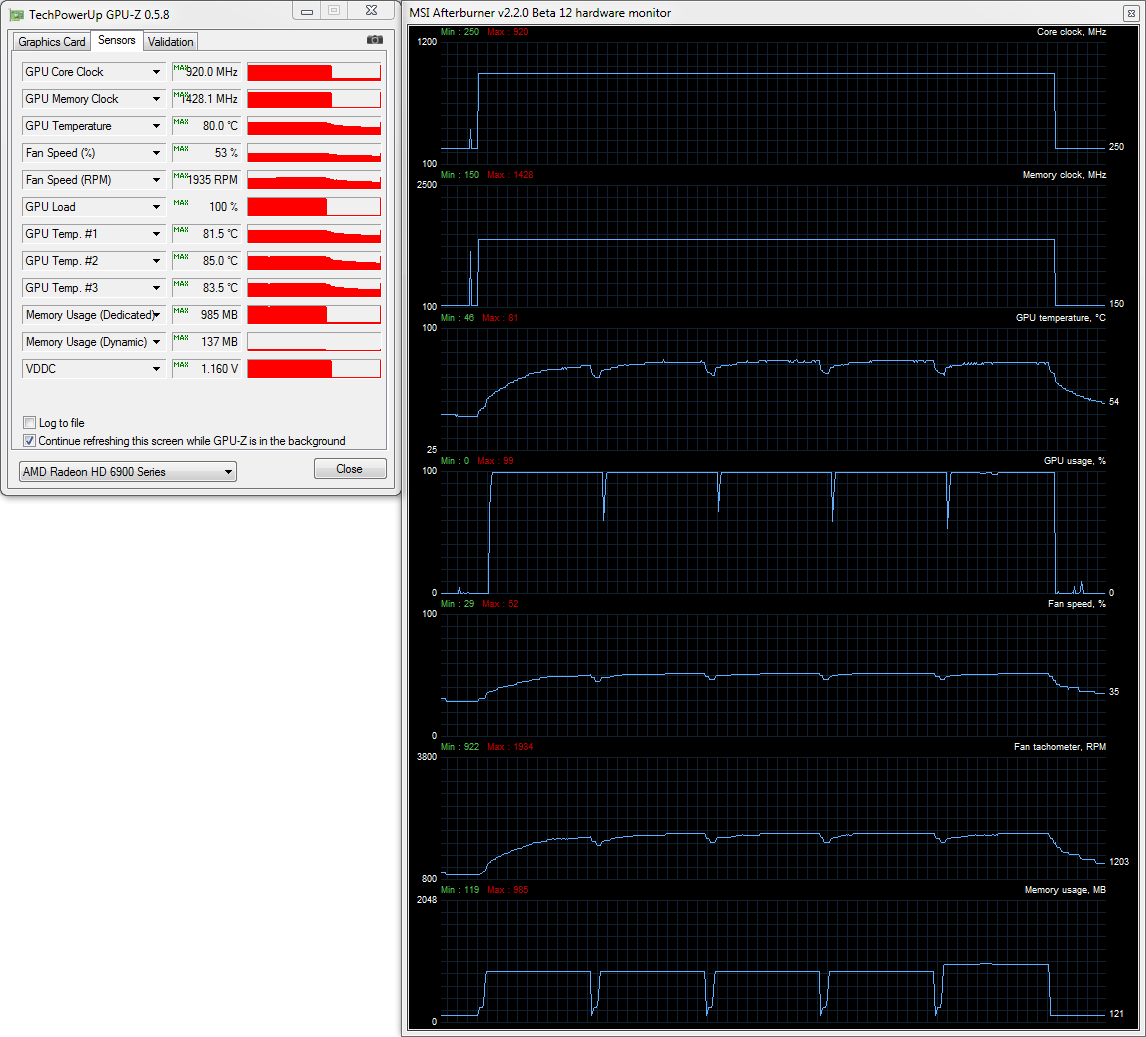
Task: Enable the Log to file checkbox
Action: pos(30,422)
